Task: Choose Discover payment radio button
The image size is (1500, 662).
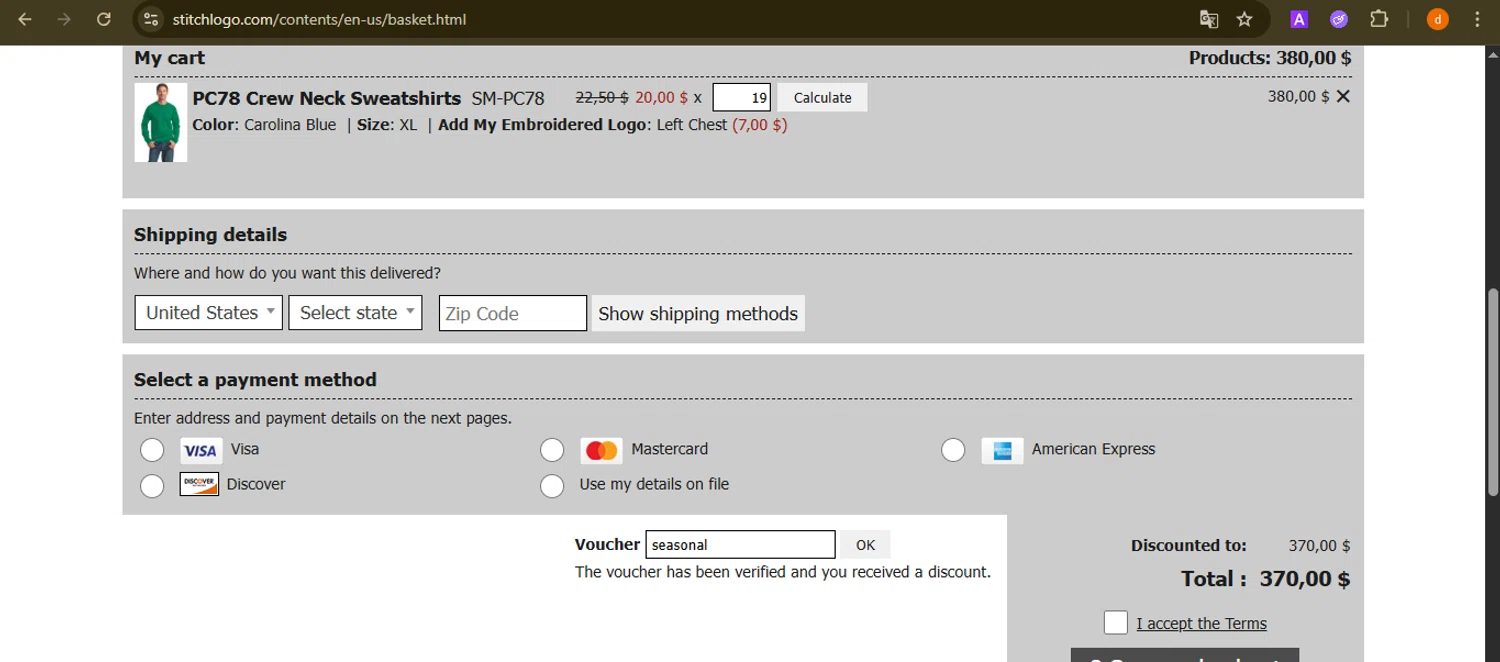Action: pyautogui.click(x=152, y=486)
